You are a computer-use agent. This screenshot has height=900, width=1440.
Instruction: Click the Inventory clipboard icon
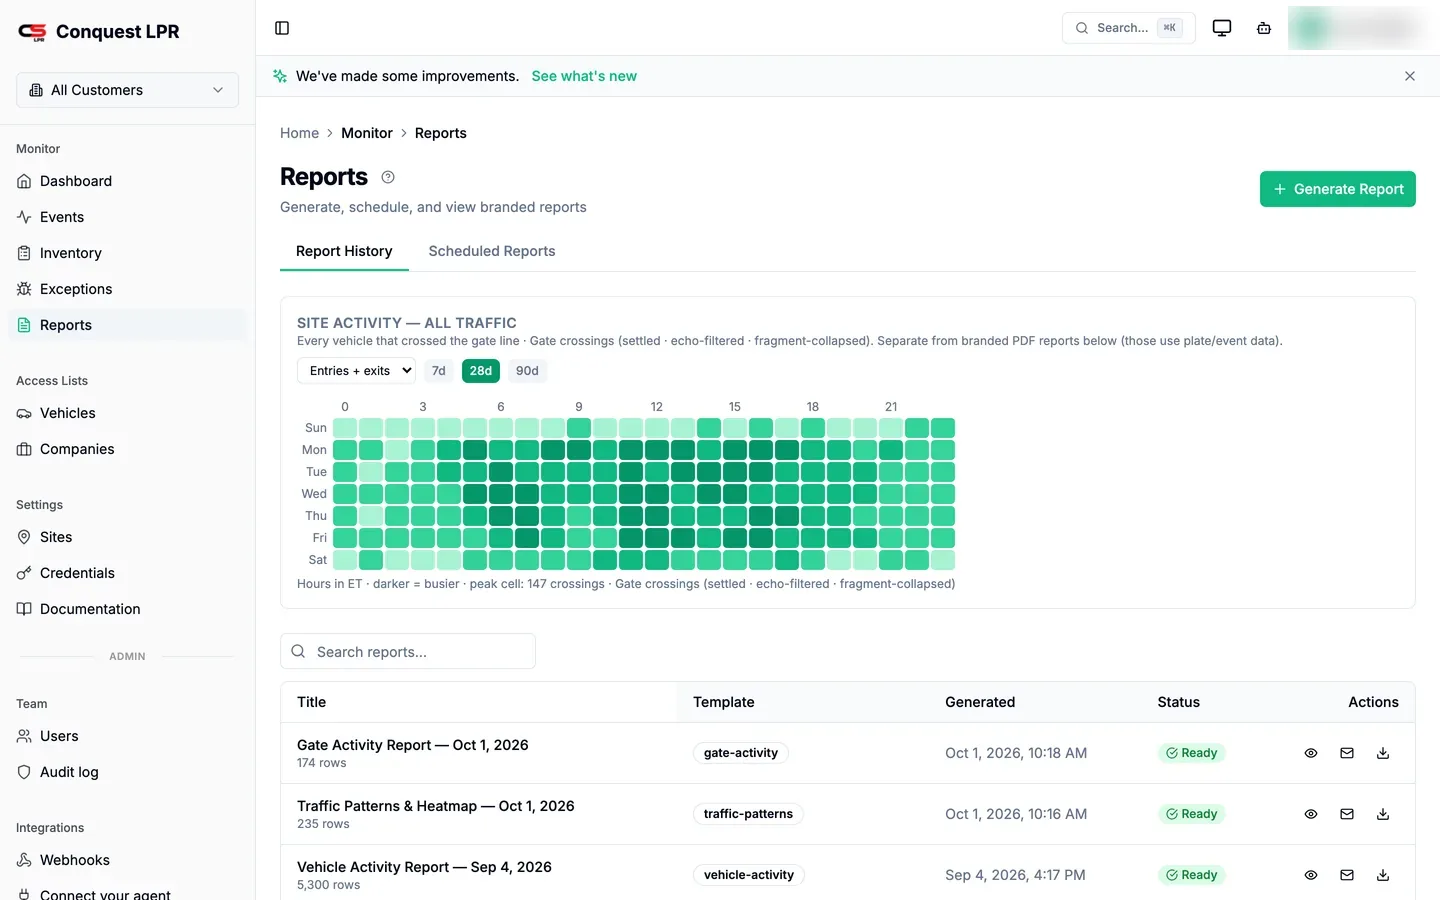24,253
